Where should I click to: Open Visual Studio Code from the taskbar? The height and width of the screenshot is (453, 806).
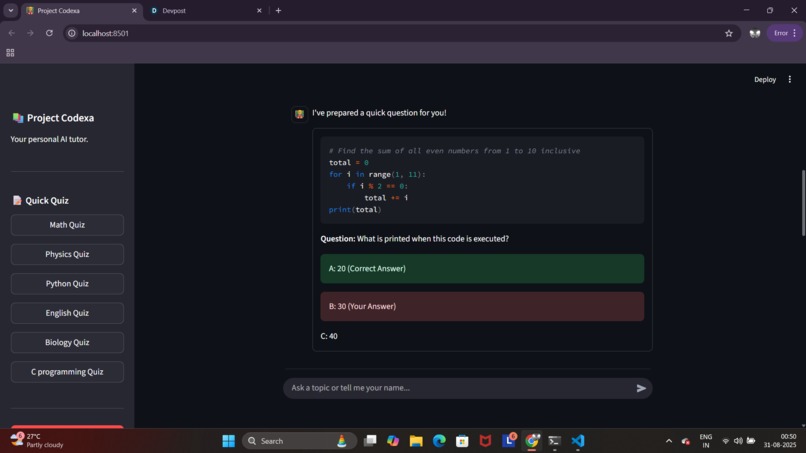578,441
